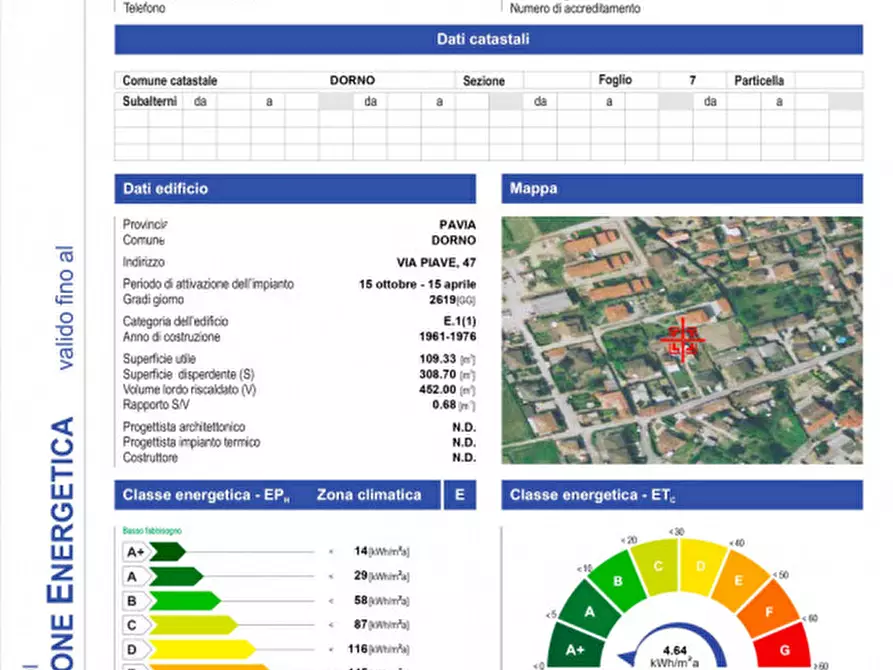The image size is (893, 670).
Task: Click the Mappa panel header
Action: point(681,189)
